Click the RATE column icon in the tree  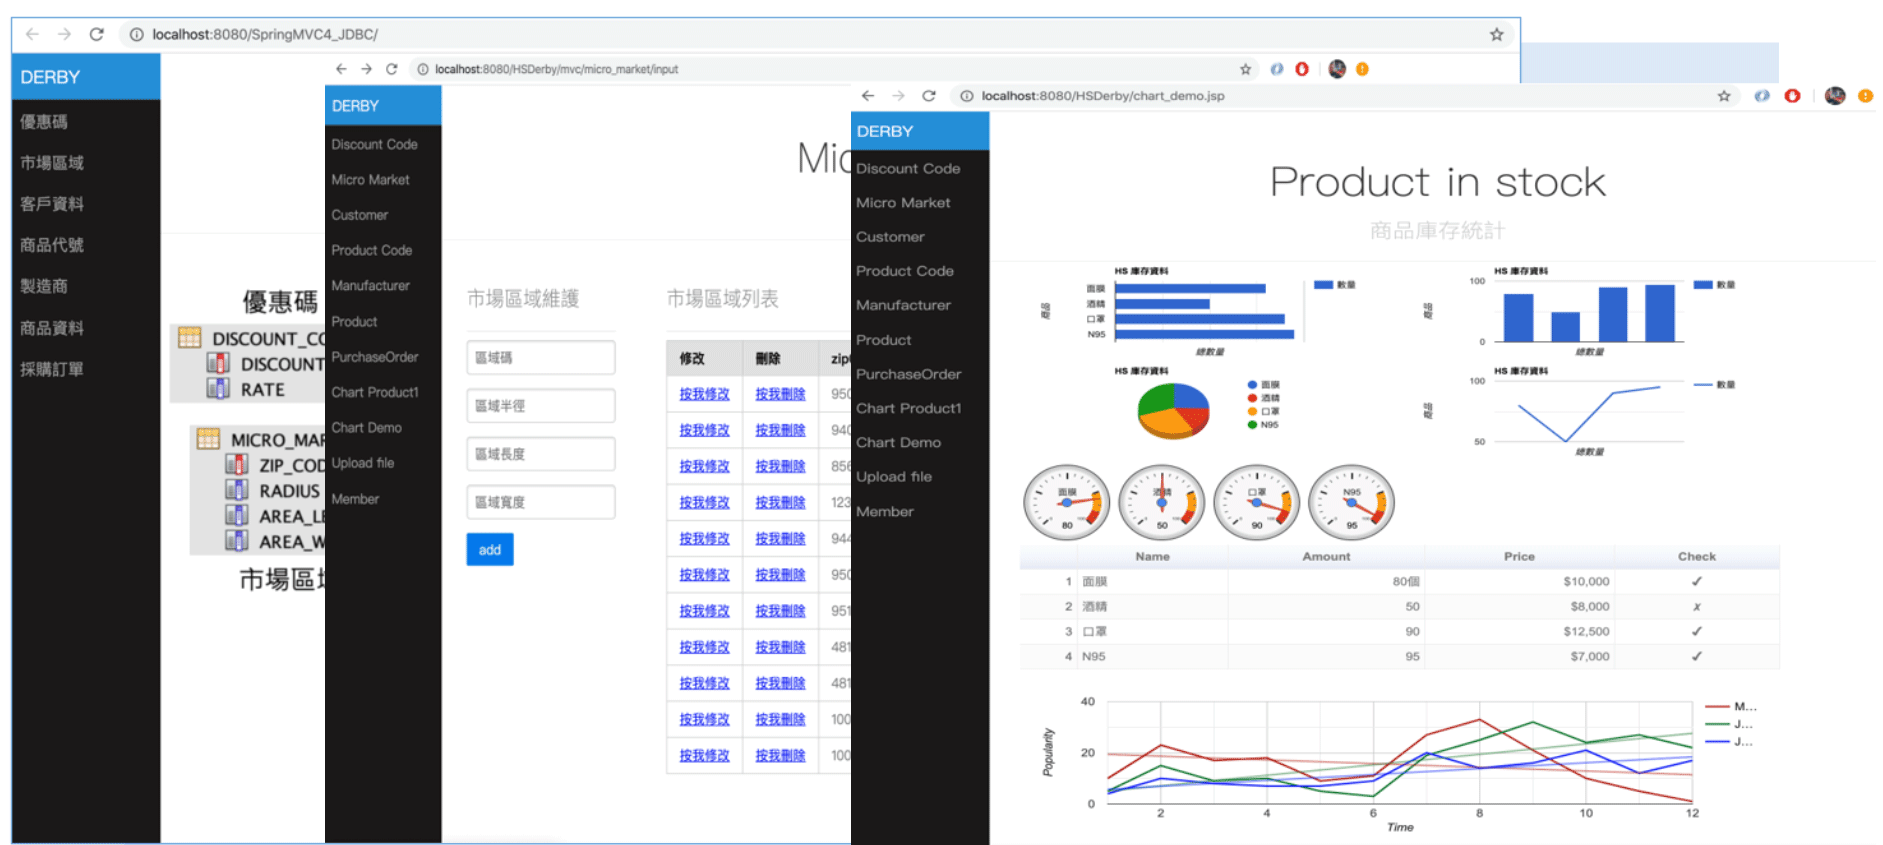217,388
